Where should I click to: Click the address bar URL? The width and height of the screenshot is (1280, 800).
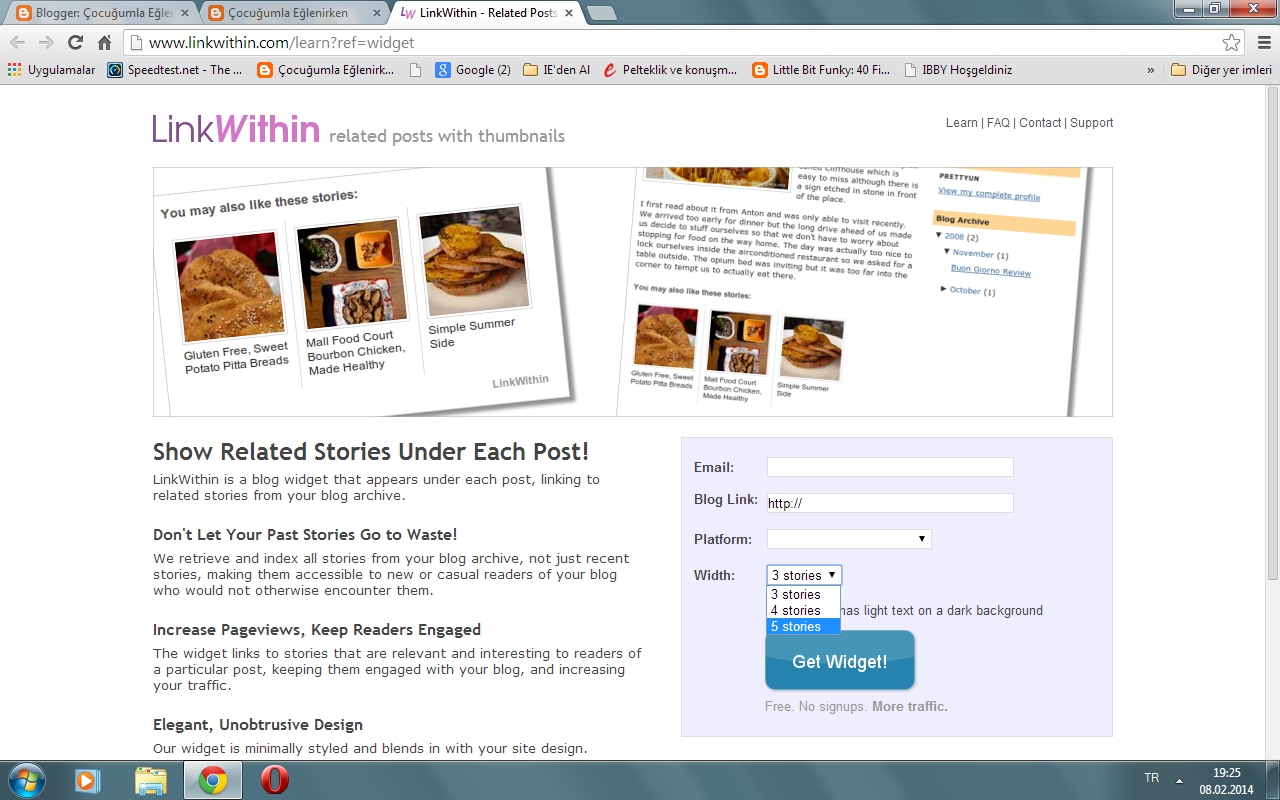tap(281, 43)
